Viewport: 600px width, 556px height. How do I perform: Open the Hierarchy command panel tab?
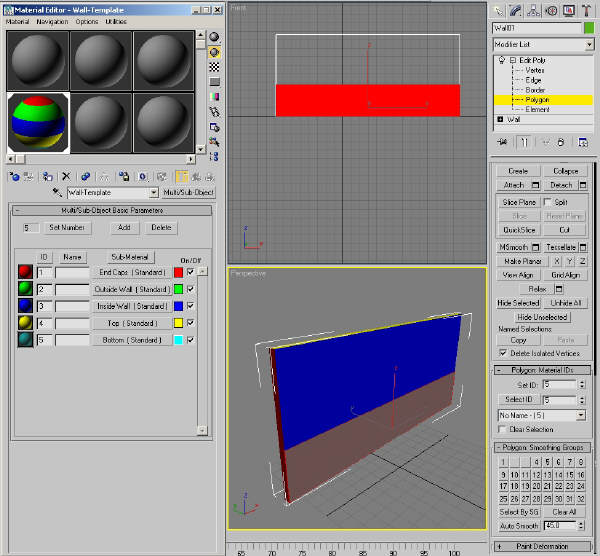533,11
